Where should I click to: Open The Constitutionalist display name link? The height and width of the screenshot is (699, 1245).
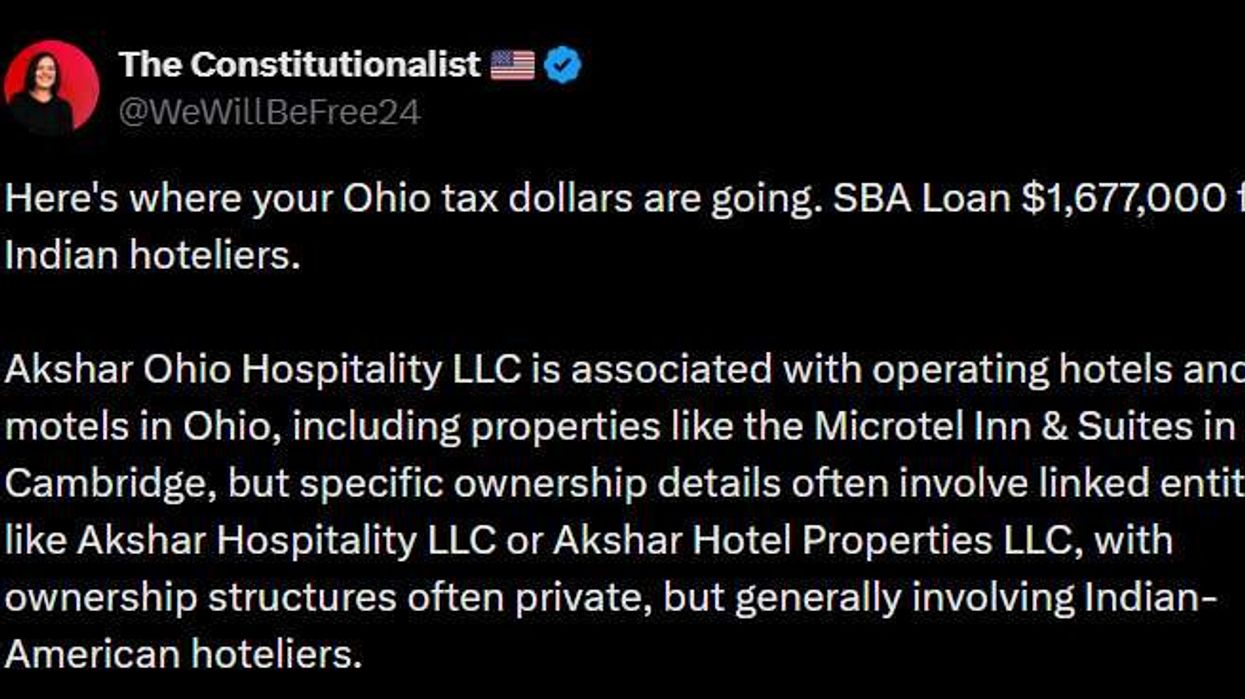coord(299,65)
